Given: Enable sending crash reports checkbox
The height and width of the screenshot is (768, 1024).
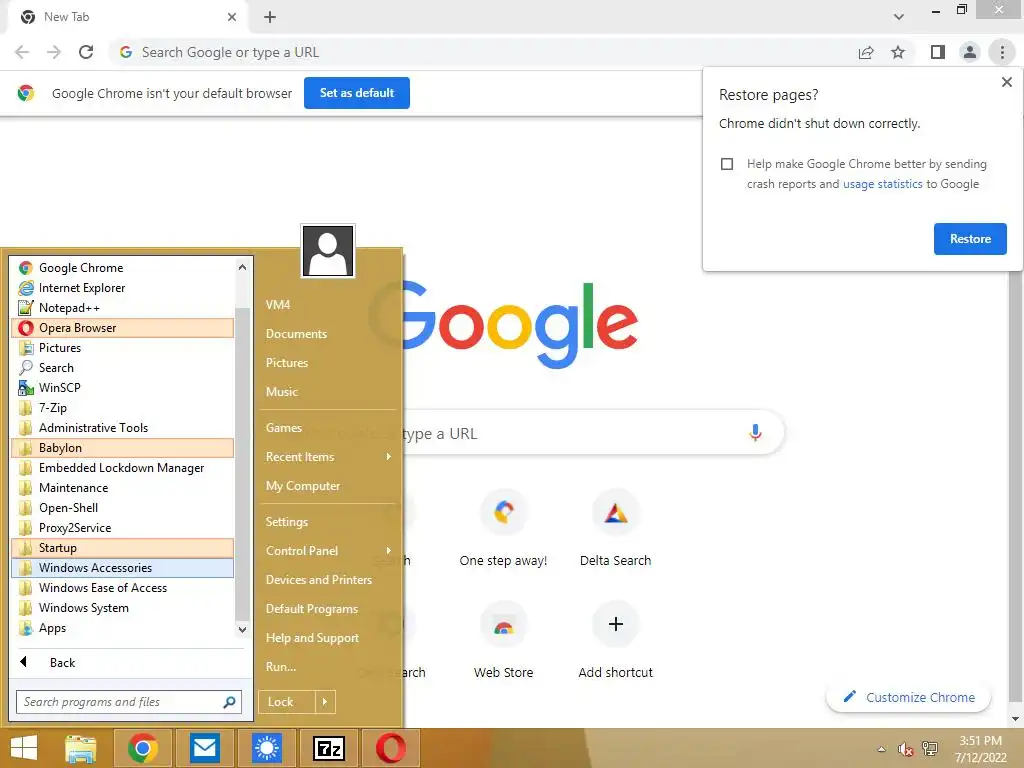Looking at the screenshot, I should pyautogui.click(x=727, y=164).
